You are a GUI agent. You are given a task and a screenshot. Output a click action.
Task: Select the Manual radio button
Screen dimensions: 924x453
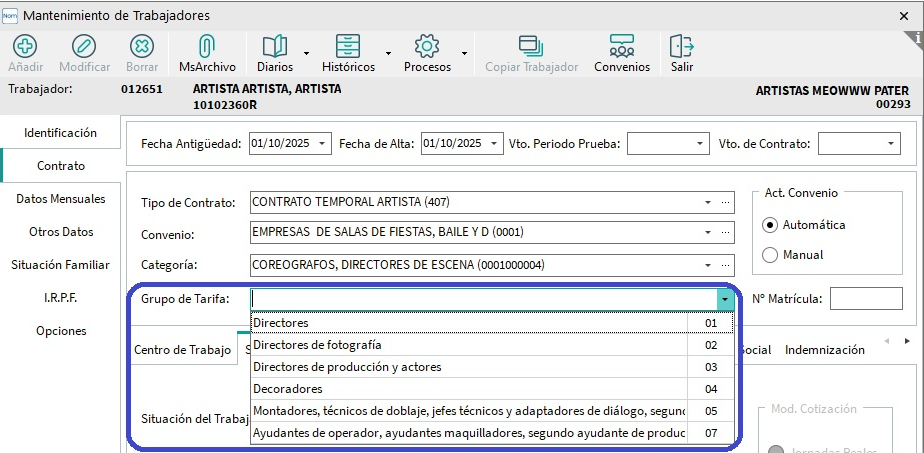[x=770, y=255]
